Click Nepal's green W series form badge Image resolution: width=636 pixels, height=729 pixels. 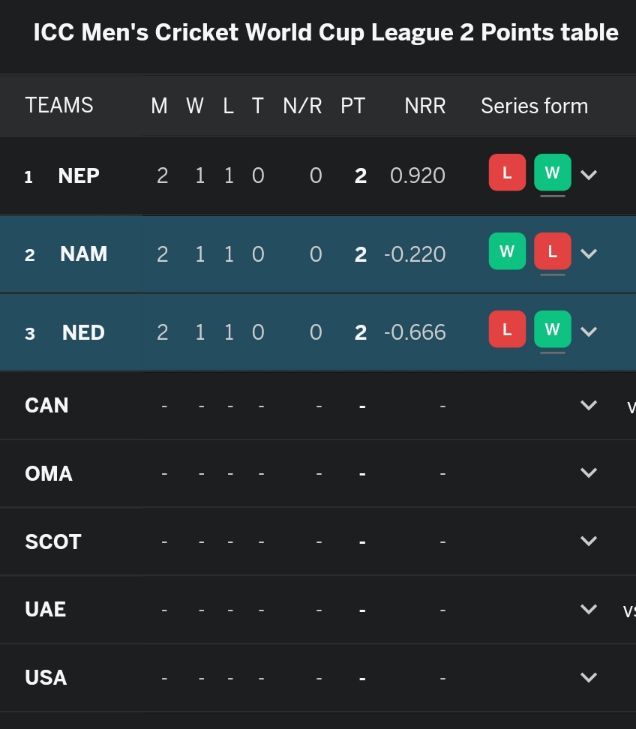552,173
